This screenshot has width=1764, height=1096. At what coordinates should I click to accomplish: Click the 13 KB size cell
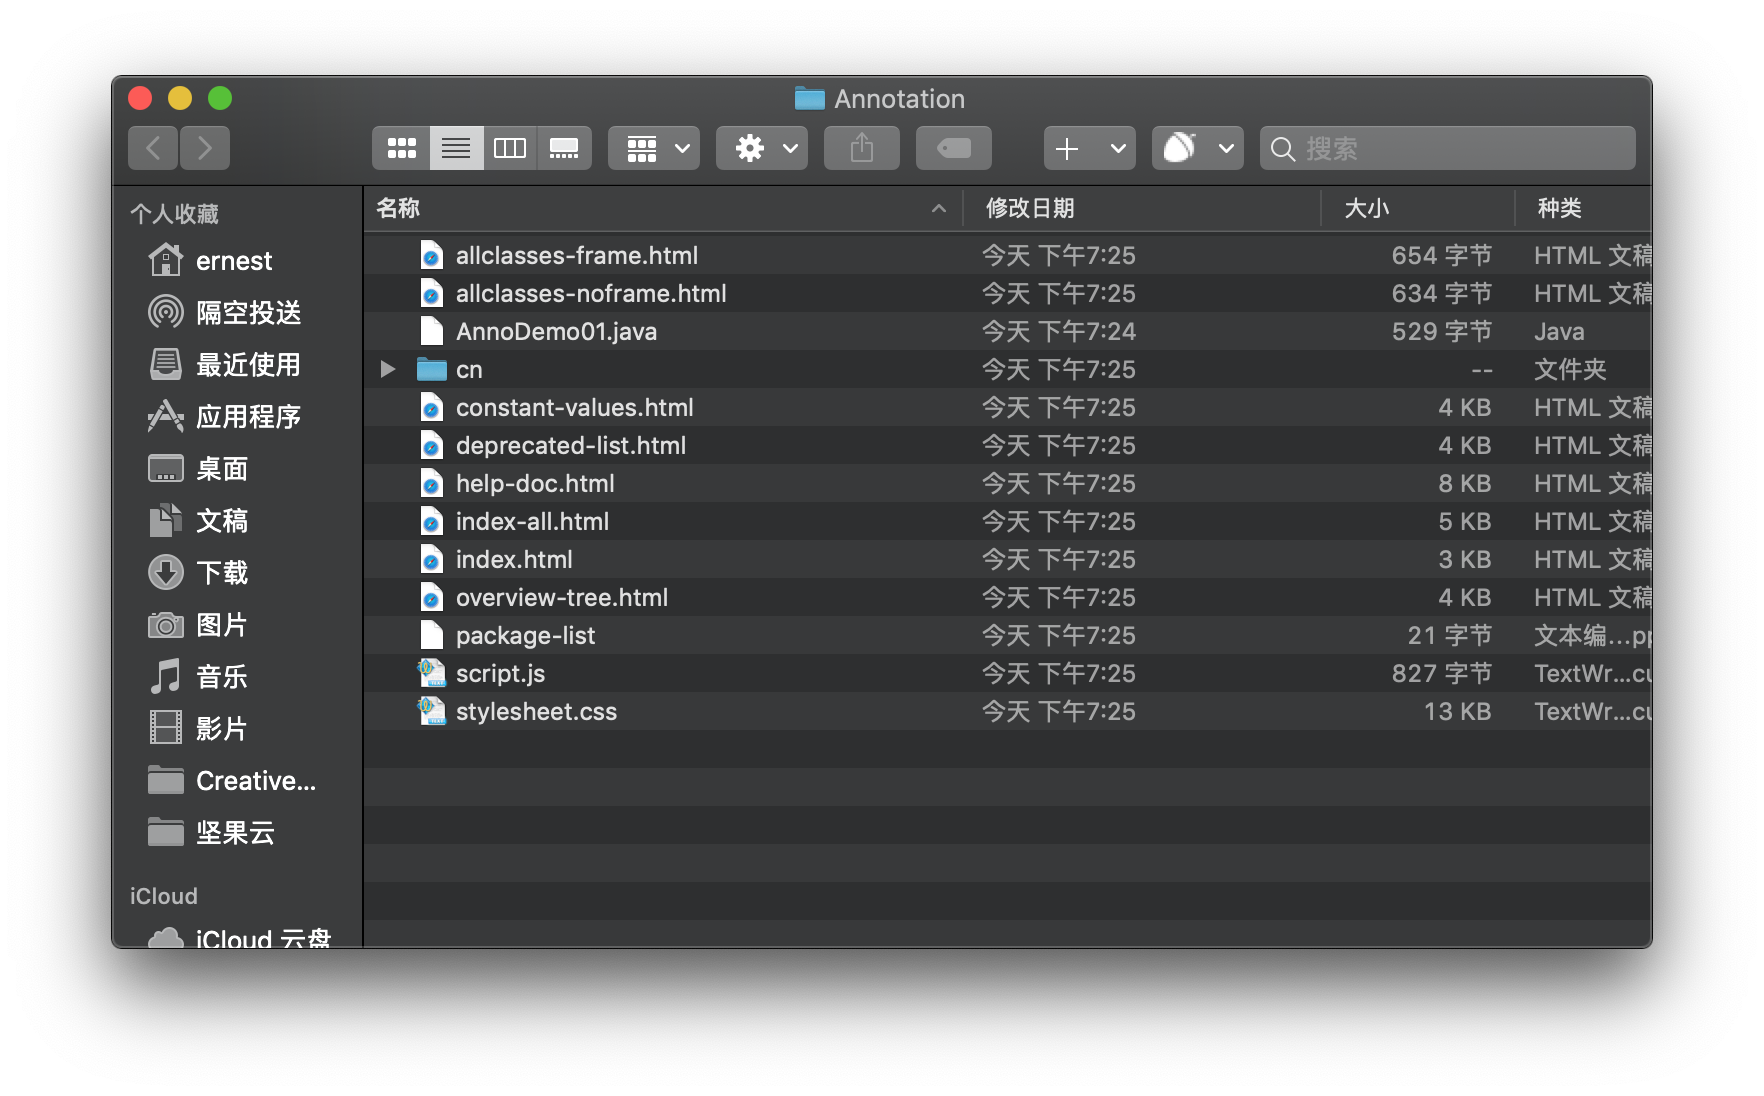1457,712
